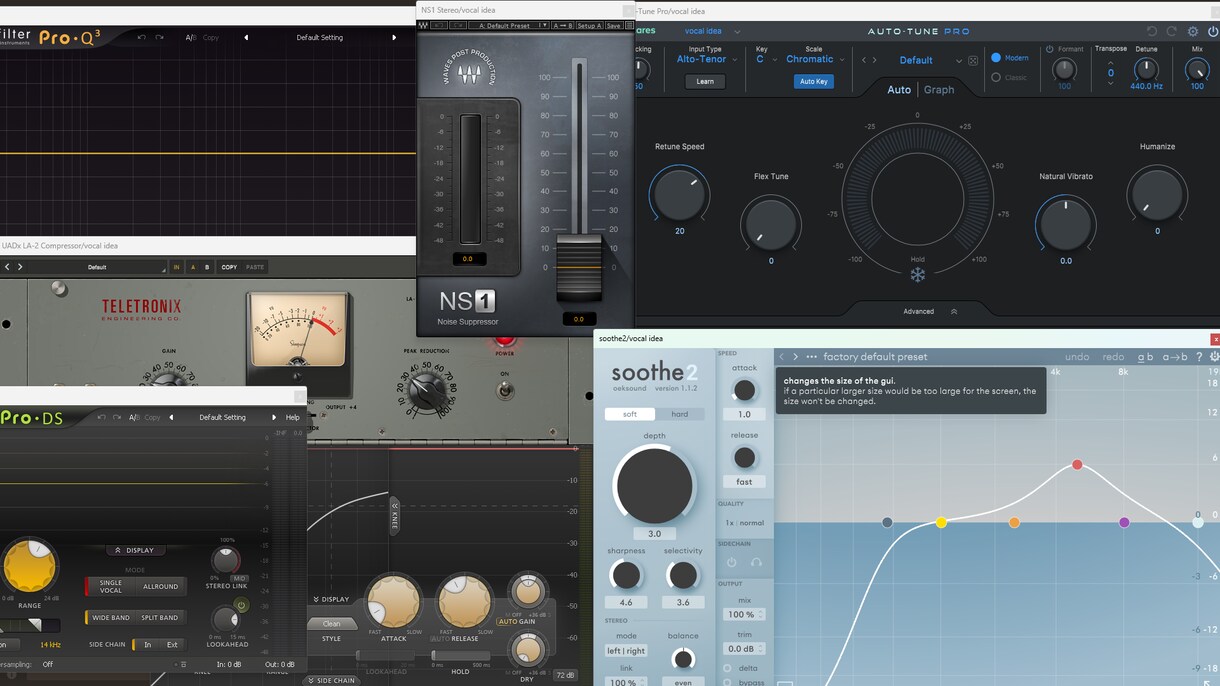1220x686 pixels.
Task: Open soothe2 preset options three-dots menu
Action: (812, 357)
